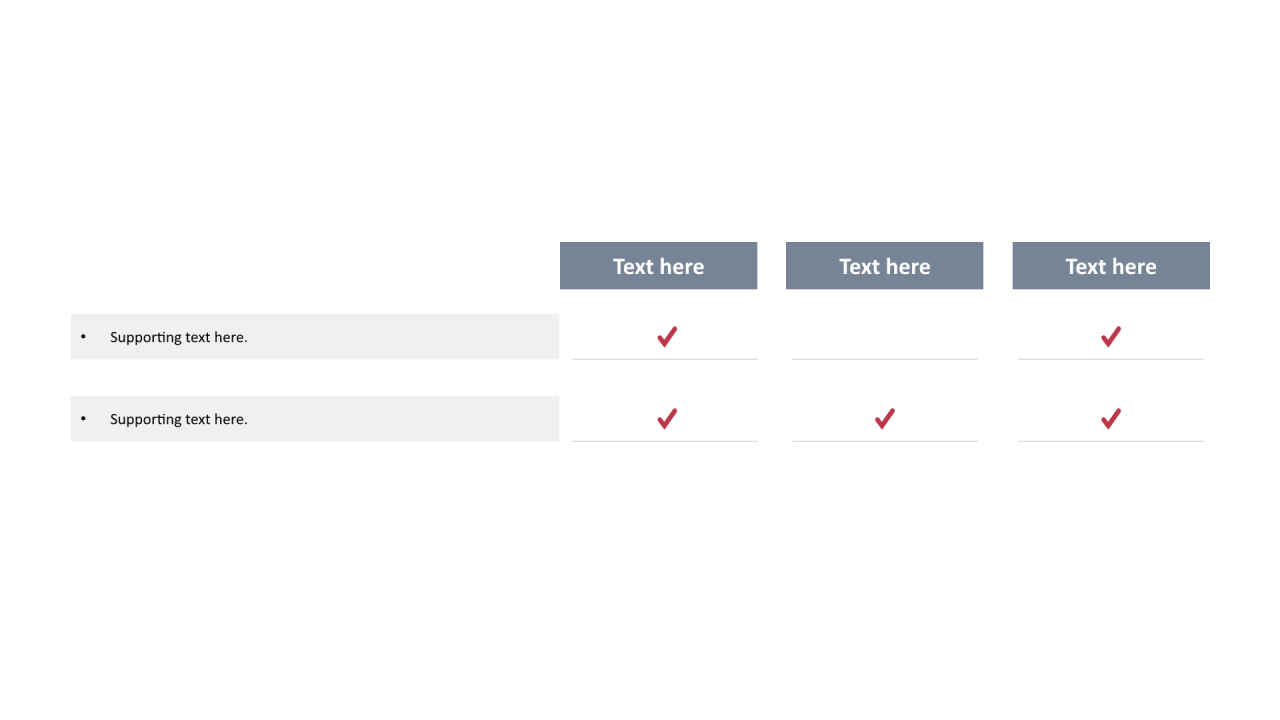Click the underline beneath the top-row first-column checkmark
The width and height of the screenshot is (1280, 720).
pos(664,359)
